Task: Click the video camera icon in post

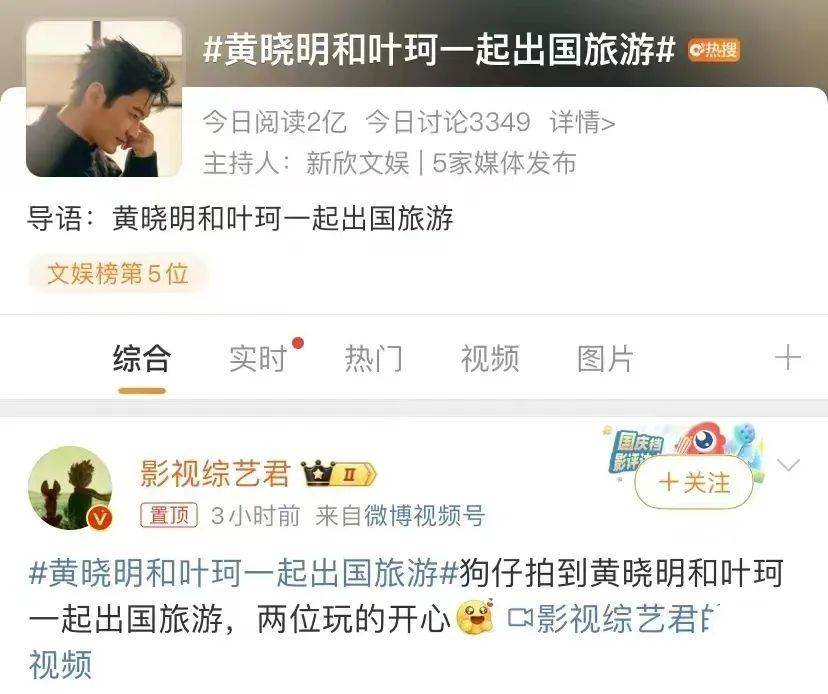Action: pos(520,617)
